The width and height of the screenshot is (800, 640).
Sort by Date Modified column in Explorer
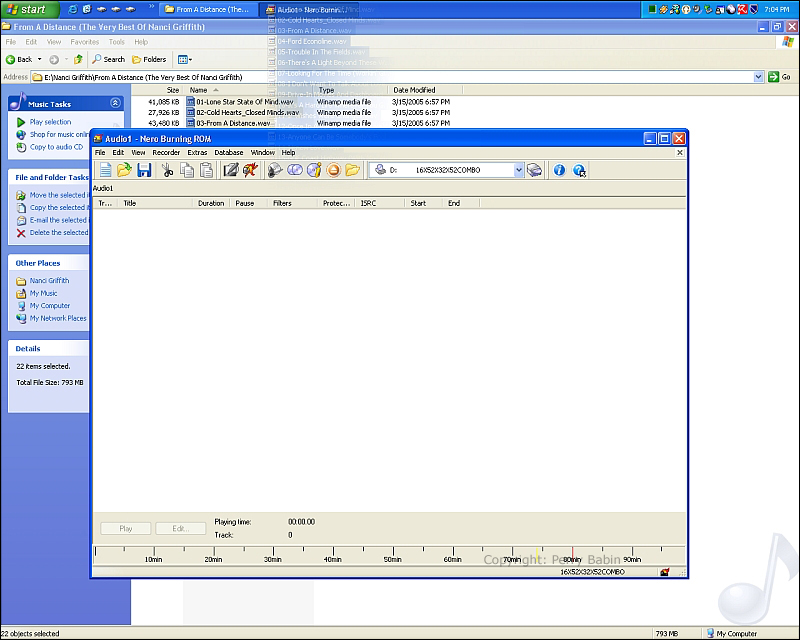(x=414, y=90)
